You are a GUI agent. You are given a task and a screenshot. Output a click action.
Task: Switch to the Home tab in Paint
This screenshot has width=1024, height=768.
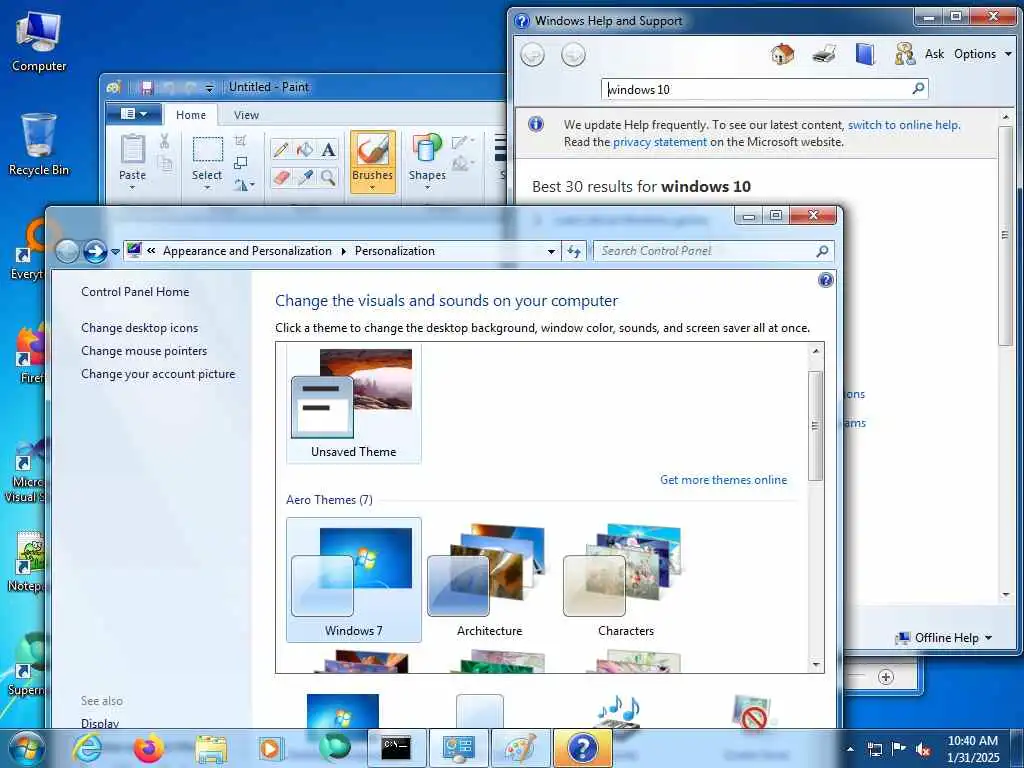point(191,115)
